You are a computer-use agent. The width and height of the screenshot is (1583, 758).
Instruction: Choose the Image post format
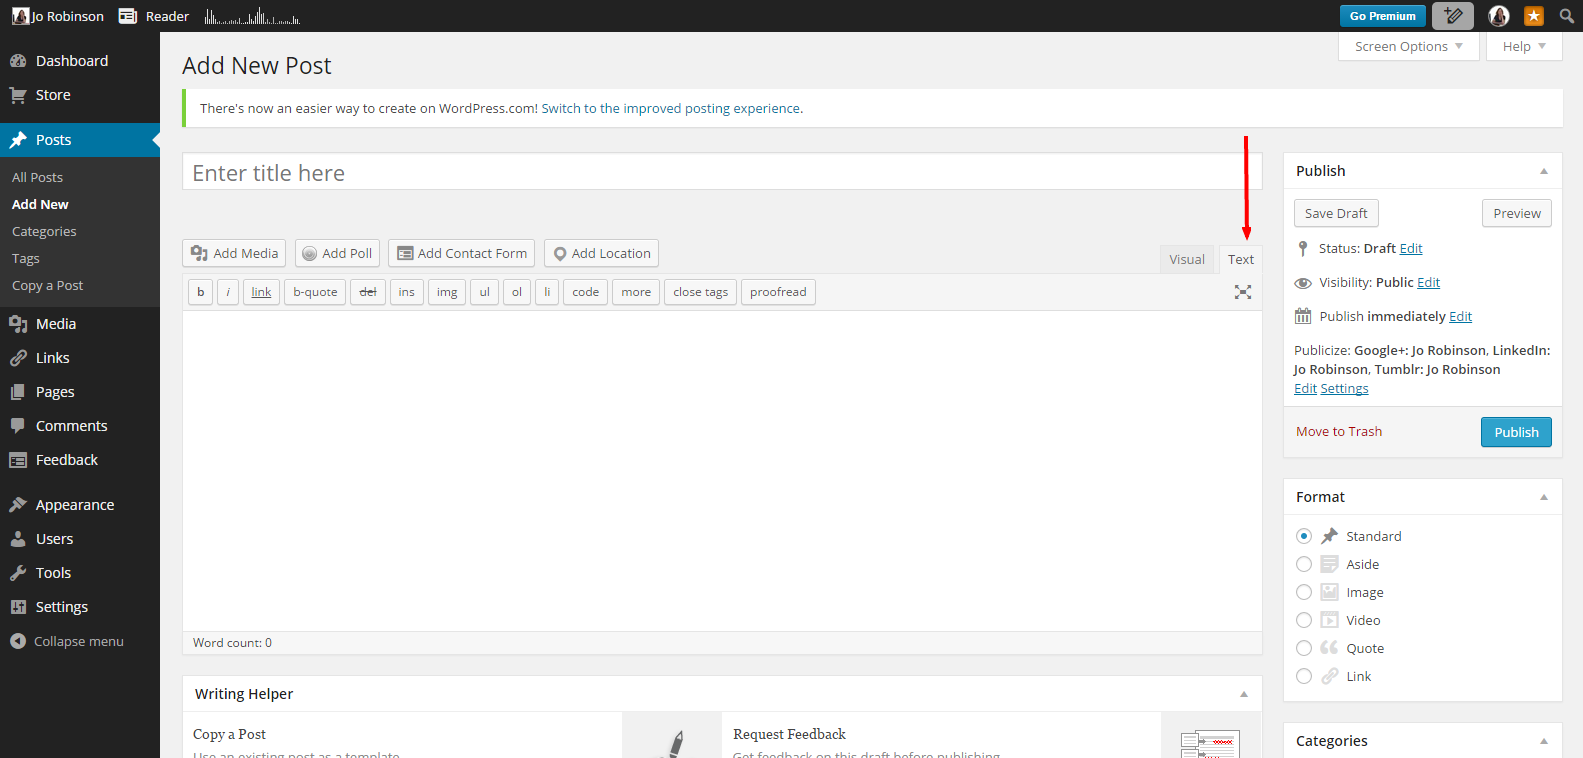click(1304, 592)
